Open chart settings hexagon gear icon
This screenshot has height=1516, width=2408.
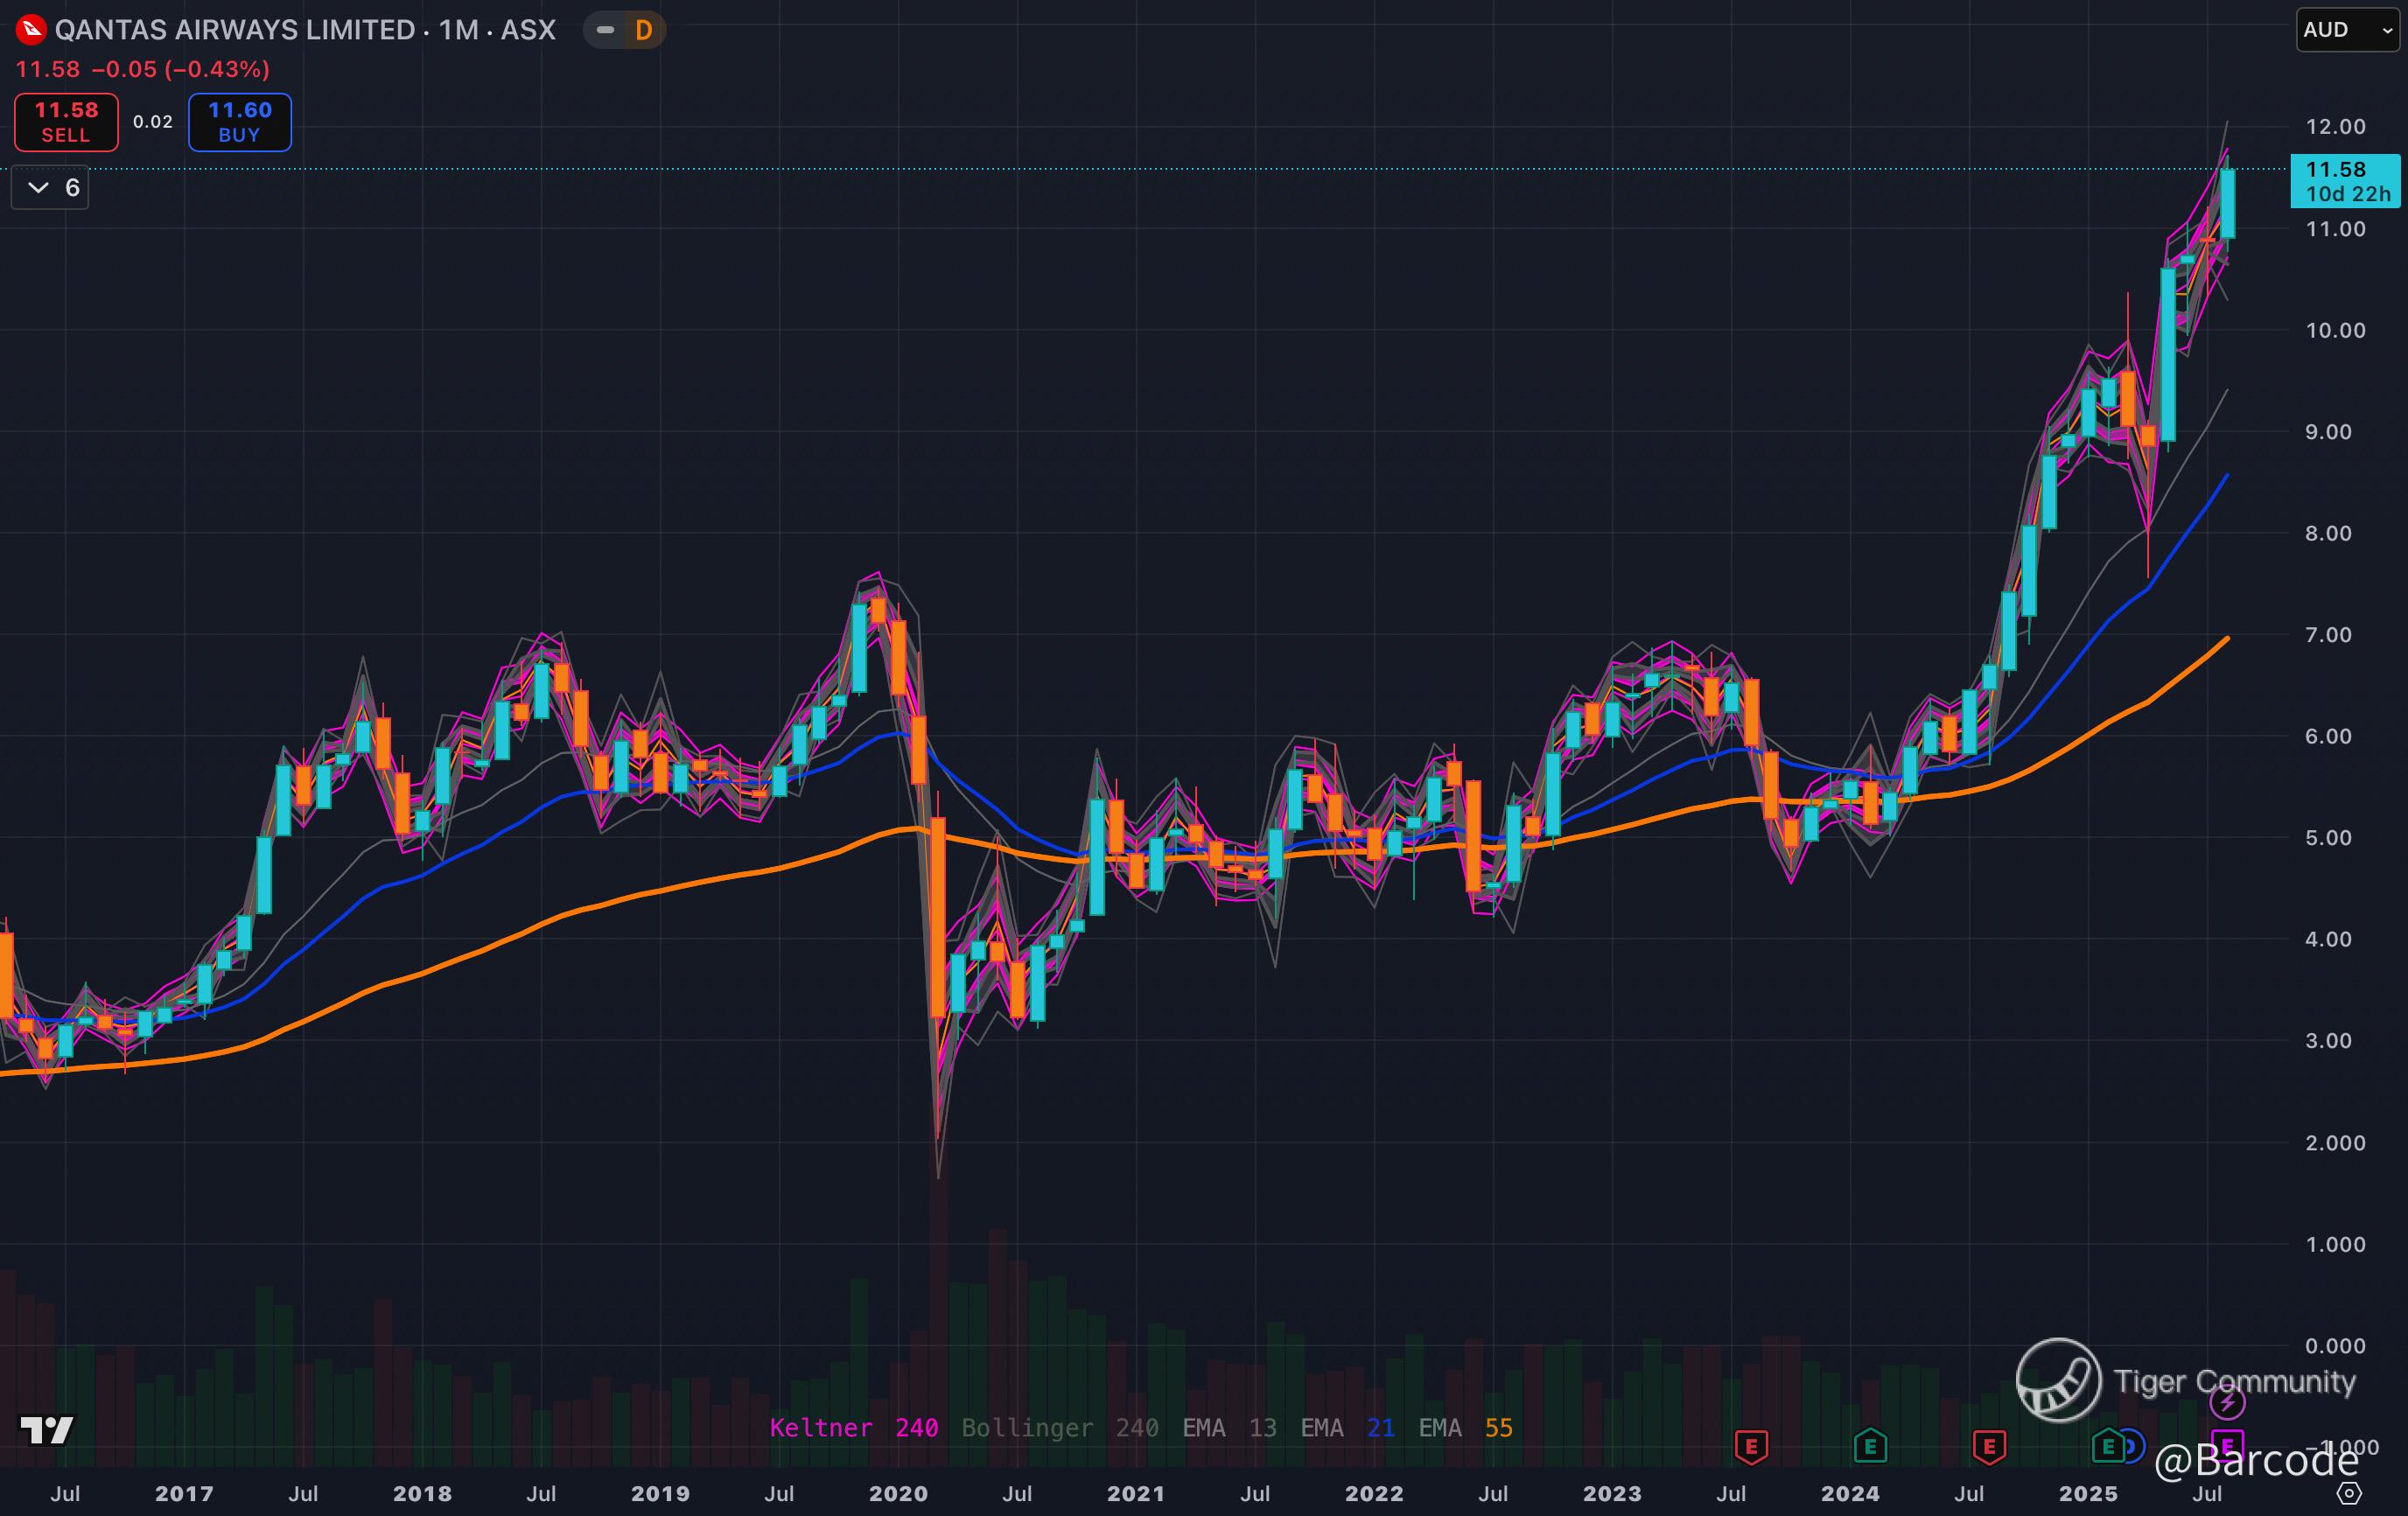[2349, 1493]
